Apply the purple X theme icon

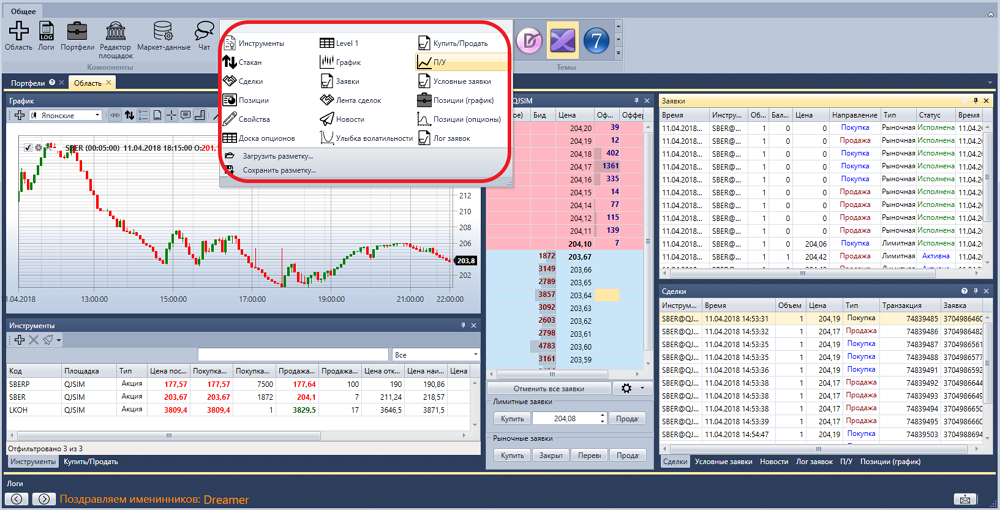coord(562,41)
